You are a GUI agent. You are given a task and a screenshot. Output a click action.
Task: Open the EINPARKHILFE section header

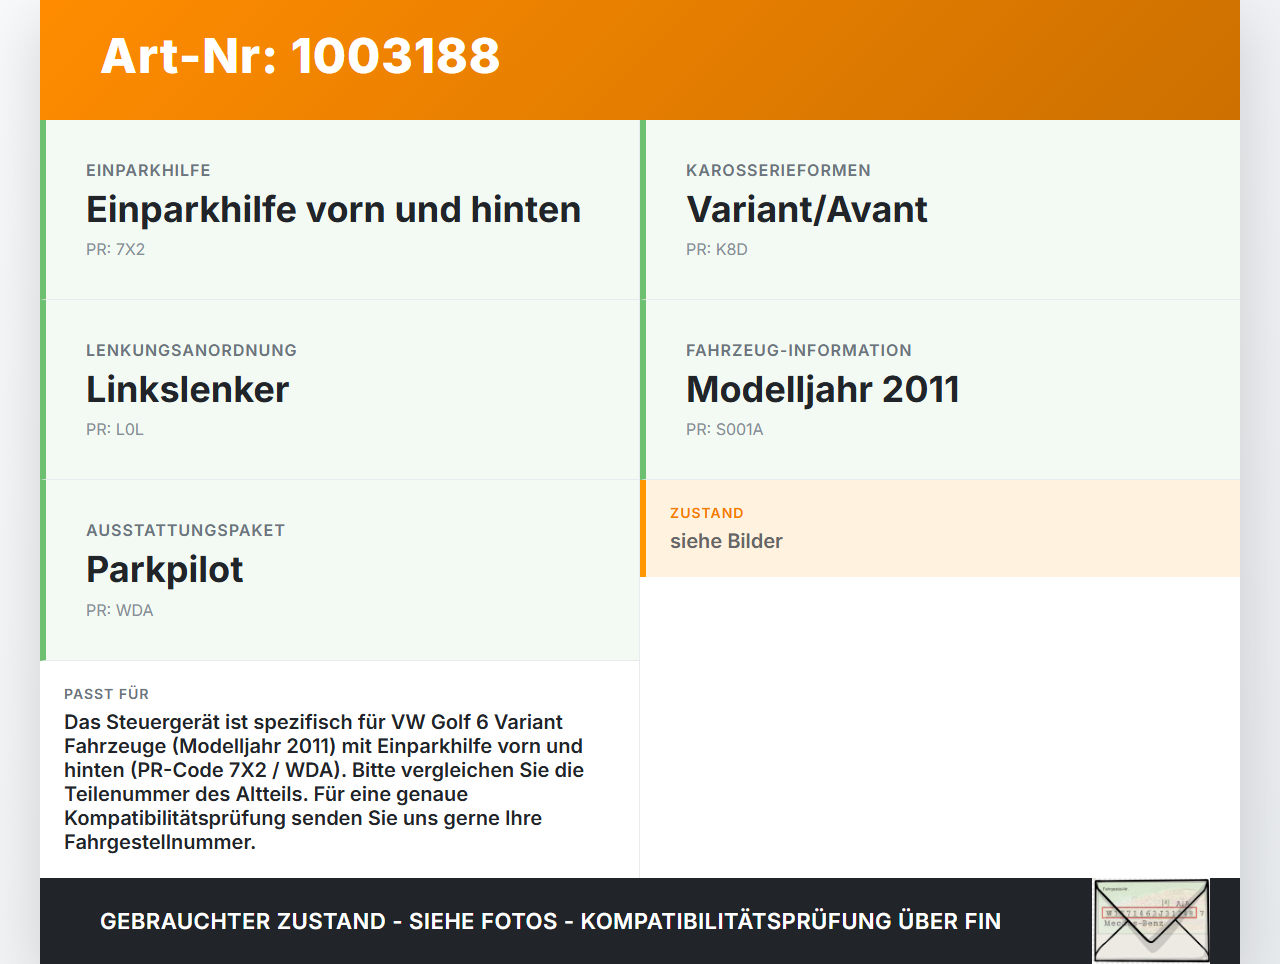click(x=149, y=170)
